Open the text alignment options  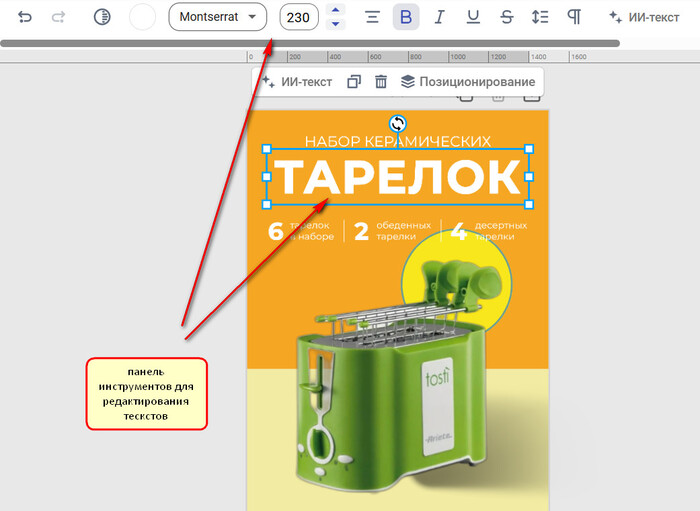coord(372,17)
